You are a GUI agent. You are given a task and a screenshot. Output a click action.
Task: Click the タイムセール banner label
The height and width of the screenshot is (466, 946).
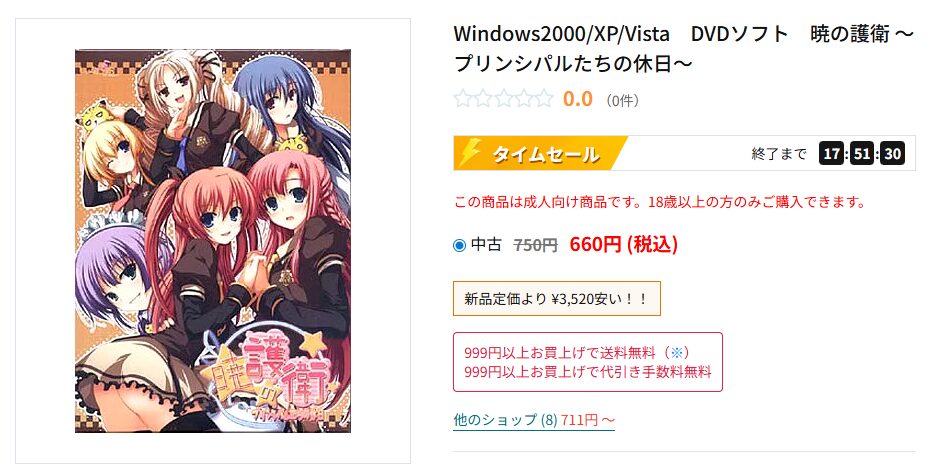[545, 155]
